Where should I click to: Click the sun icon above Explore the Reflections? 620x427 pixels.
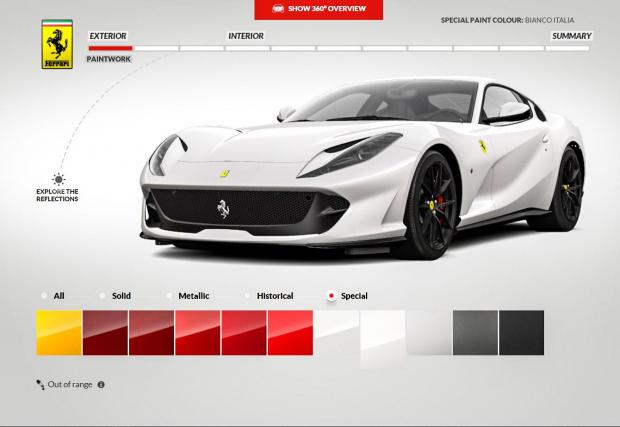point(58,179)
